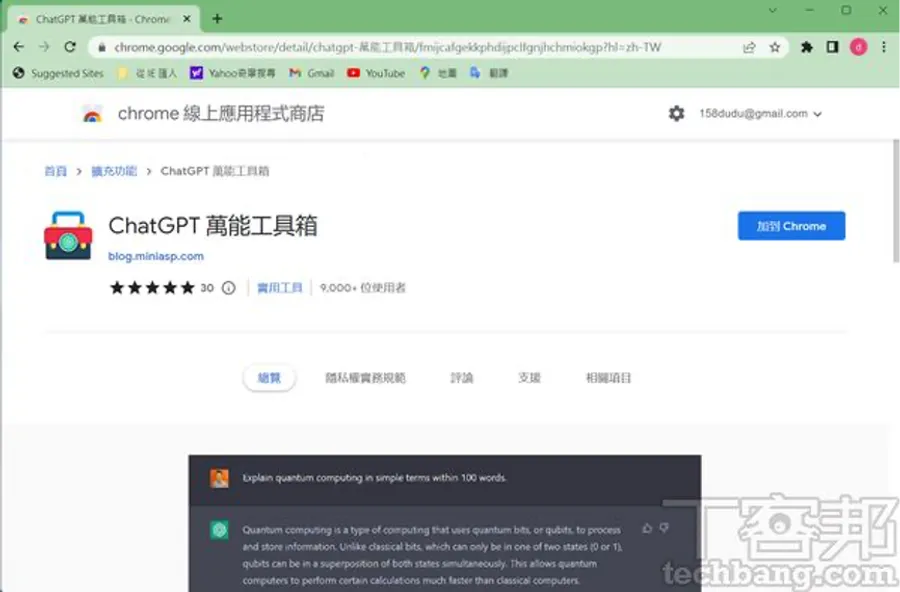Click the 9,000+ 位使用者 text

(363, 288)
